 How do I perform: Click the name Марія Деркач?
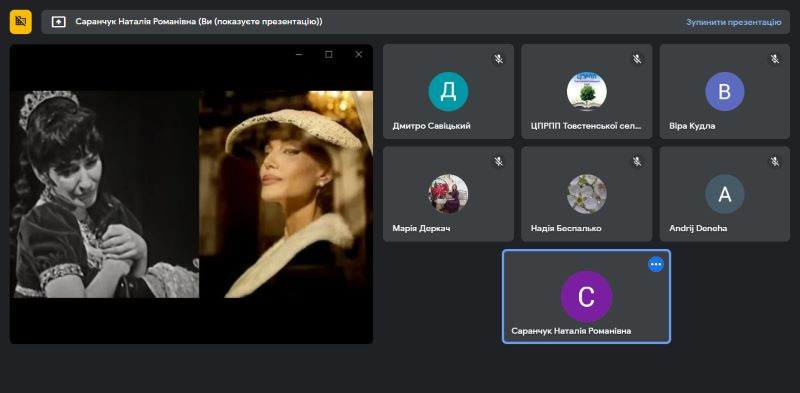coord(421,228)
